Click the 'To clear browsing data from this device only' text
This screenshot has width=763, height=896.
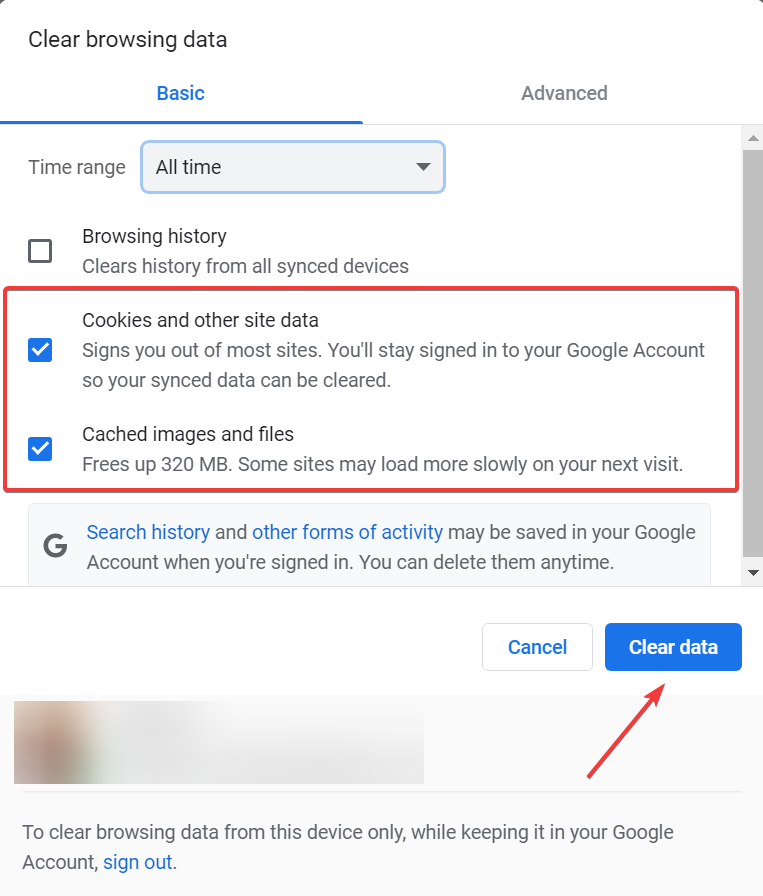(x=348, y=847)
